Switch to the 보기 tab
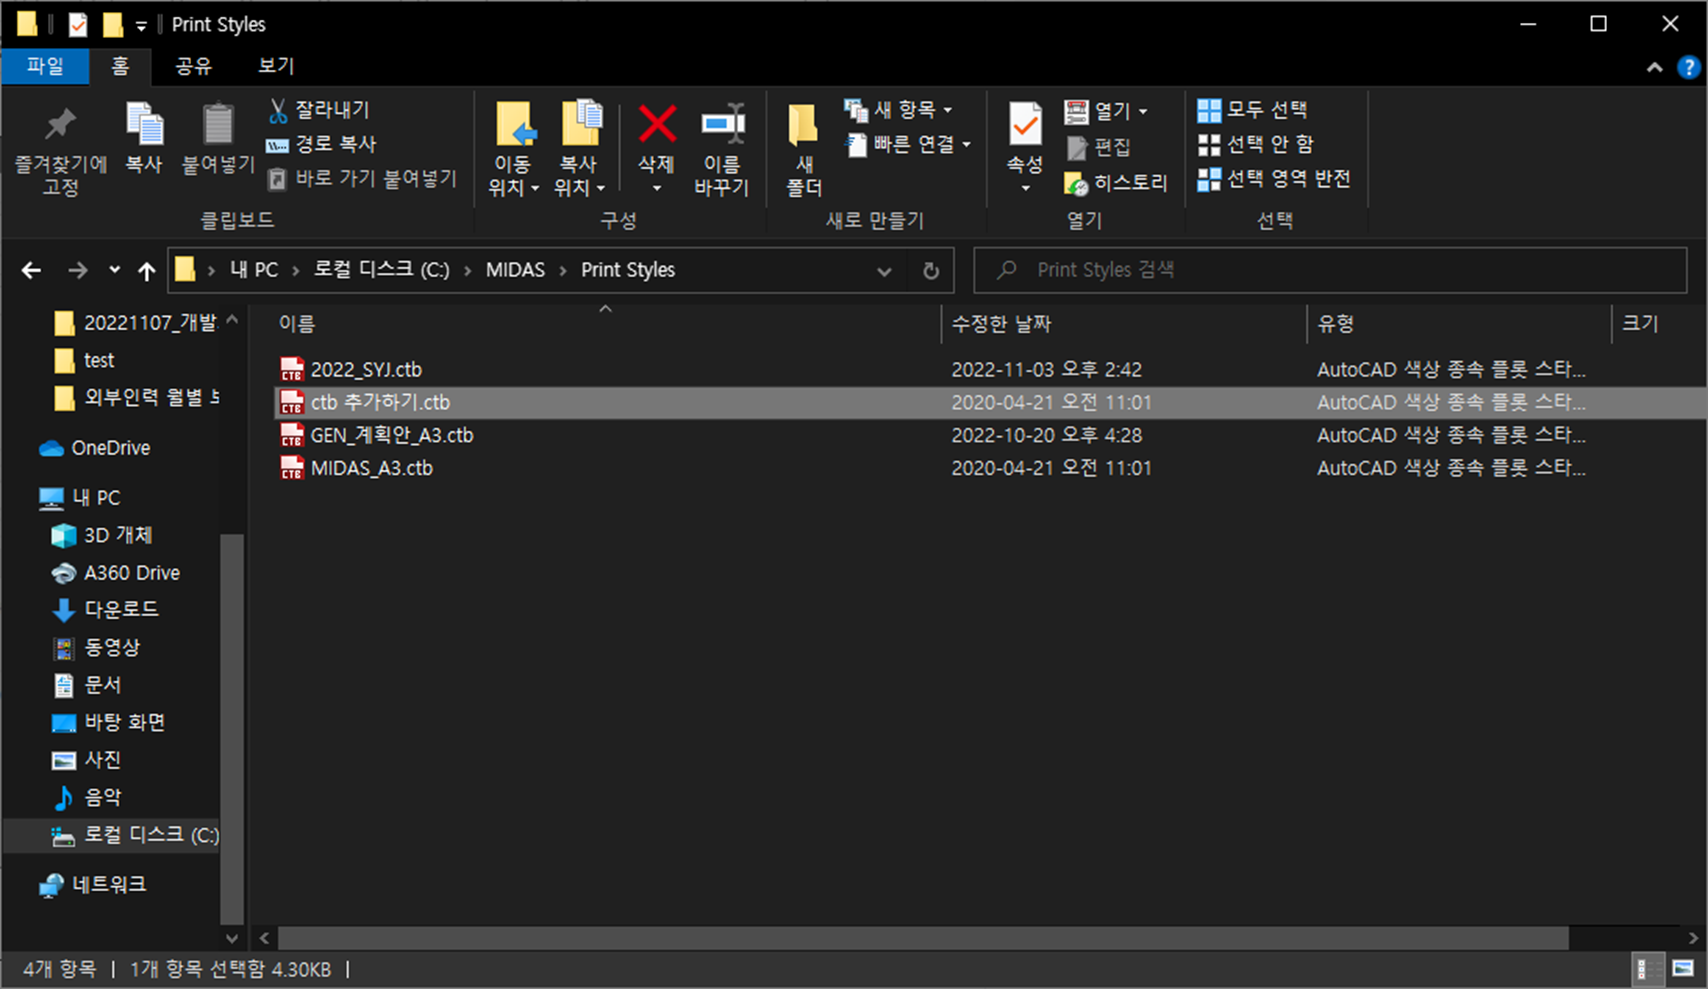Viewport: 1708px width, 989px height. pyautogui.click(x=273, y=66)
